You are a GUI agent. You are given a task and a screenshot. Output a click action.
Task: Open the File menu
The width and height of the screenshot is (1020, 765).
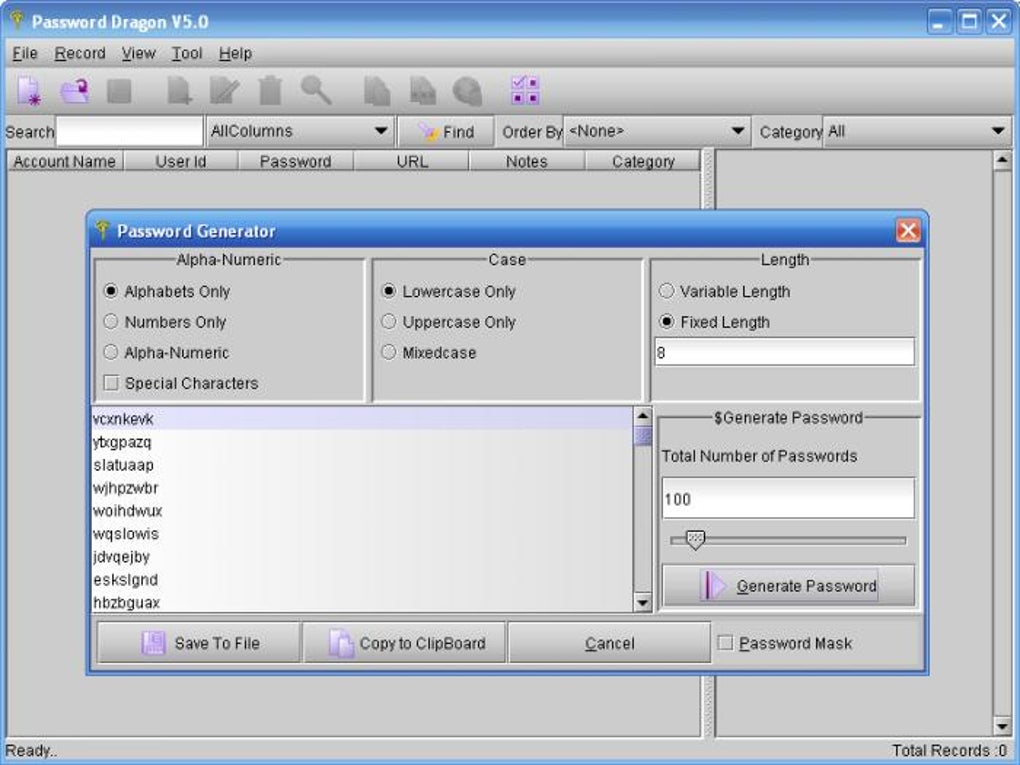[x=25, y=53]
